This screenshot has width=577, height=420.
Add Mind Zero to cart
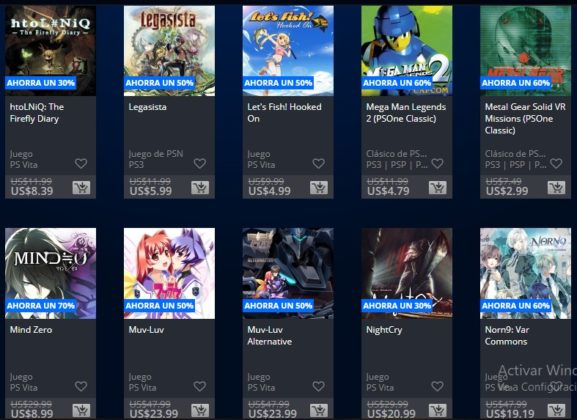click(x=81, y=410)
